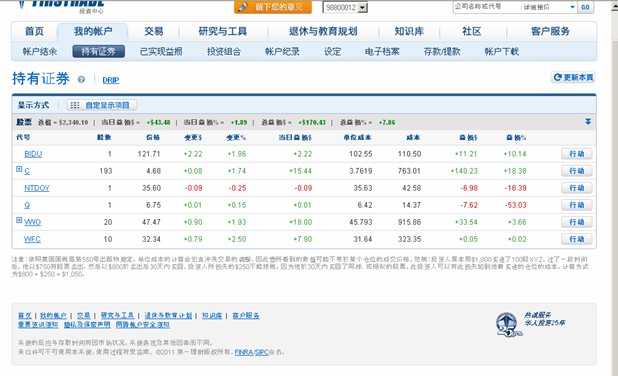Open the 投资组合 sub-menu item
Viewport: 618px width, 376px height.
224,52
